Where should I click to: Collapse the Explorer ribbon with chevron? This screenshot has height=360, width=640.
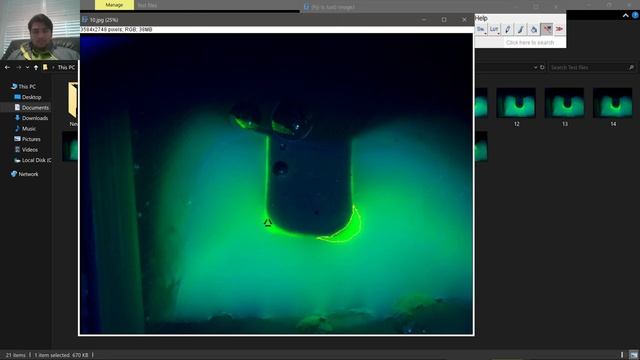coord(625,15)
